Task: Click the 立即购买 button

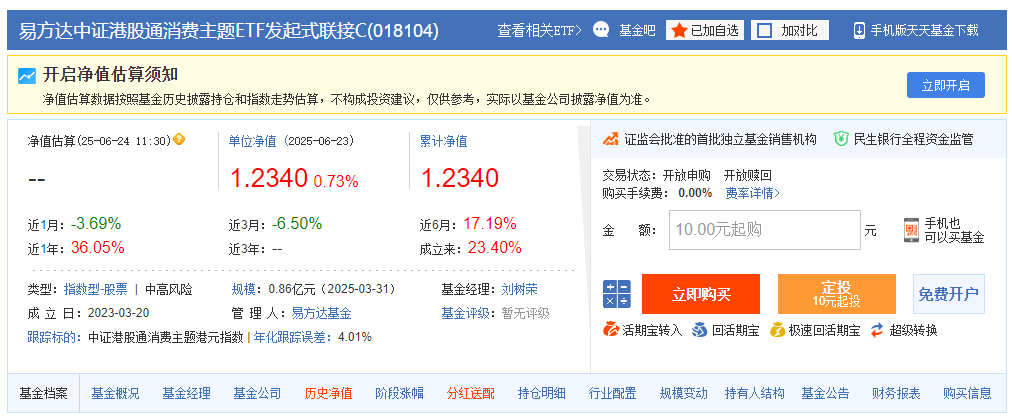Action: [701, 294]
